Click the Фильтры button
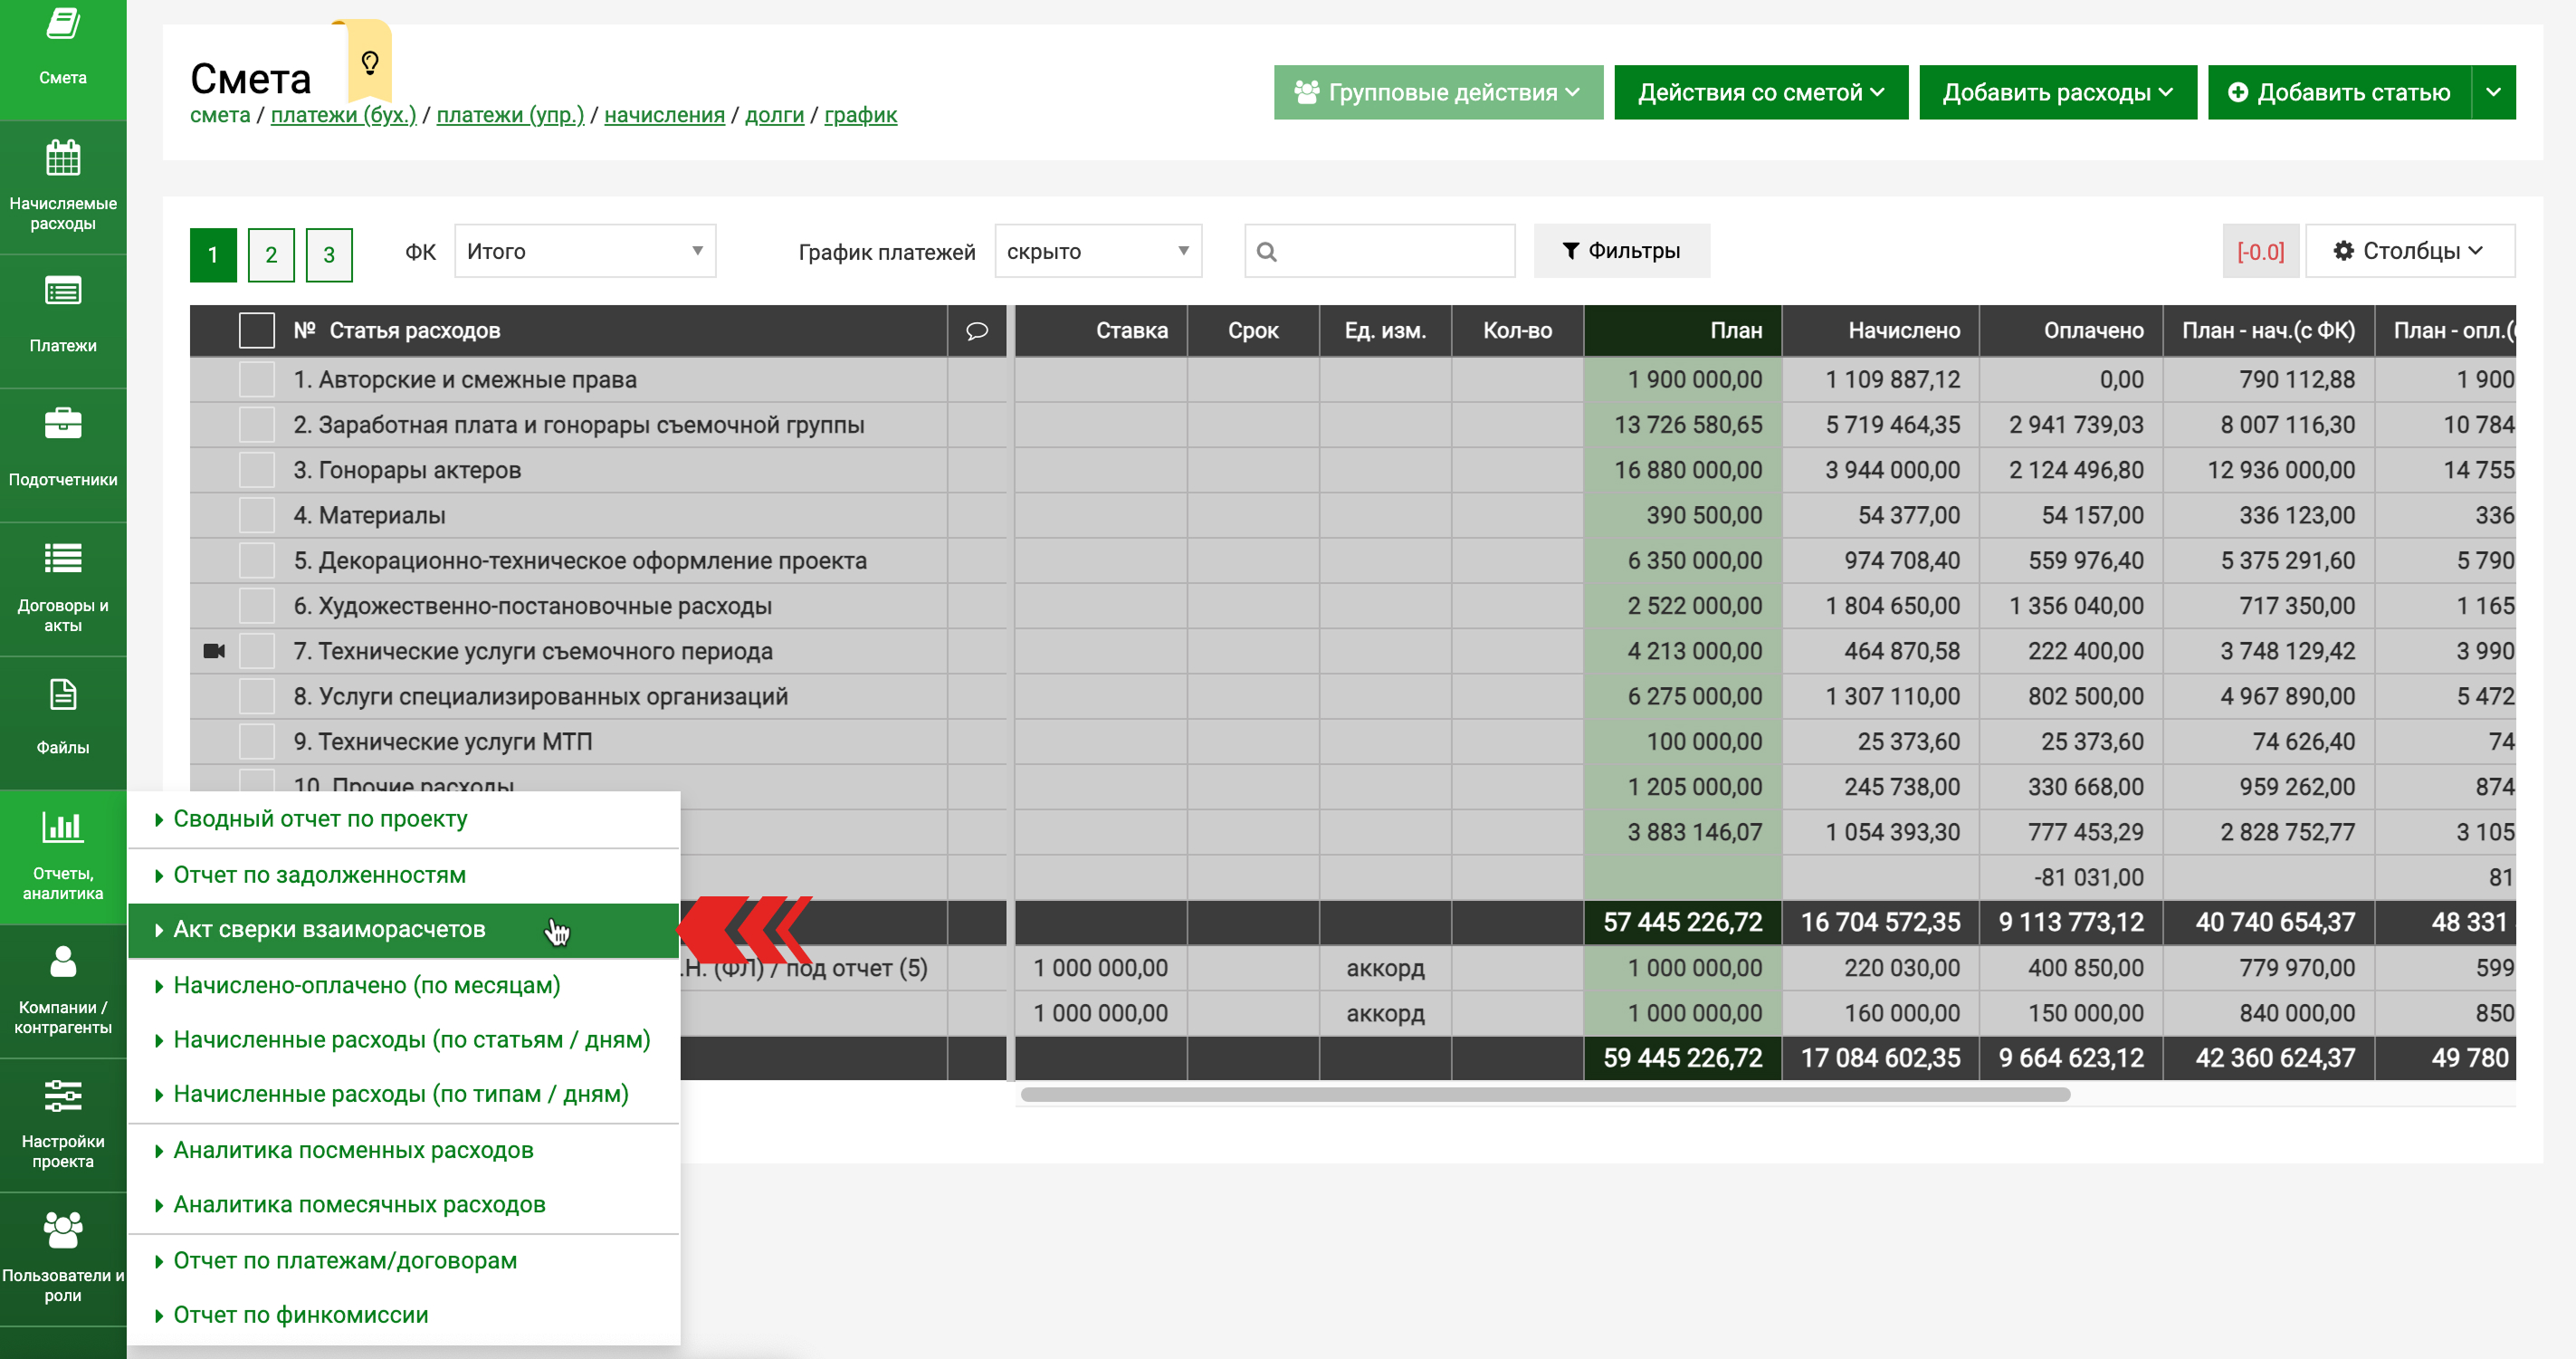Screen dimensions: 2576x1359 pos(1621,251)
